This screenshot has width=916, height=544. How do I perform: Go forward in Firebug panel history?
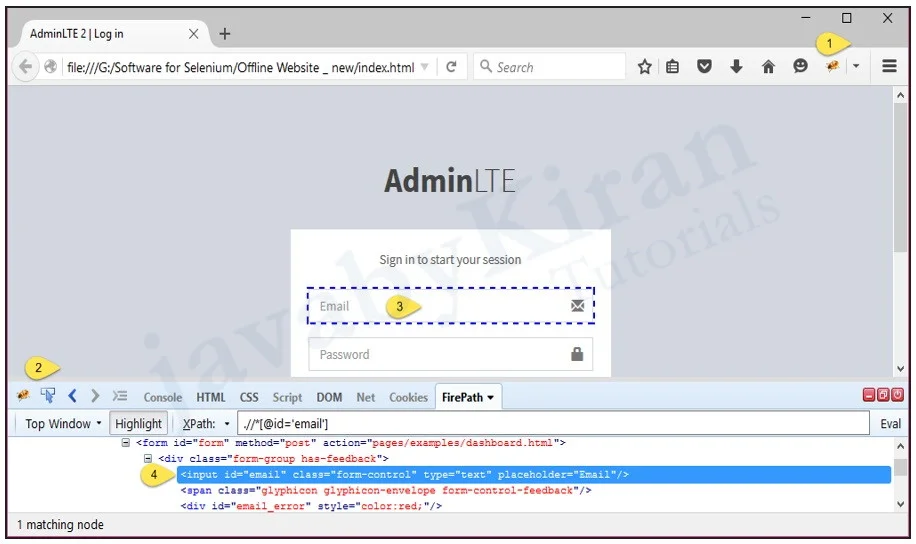95,396
